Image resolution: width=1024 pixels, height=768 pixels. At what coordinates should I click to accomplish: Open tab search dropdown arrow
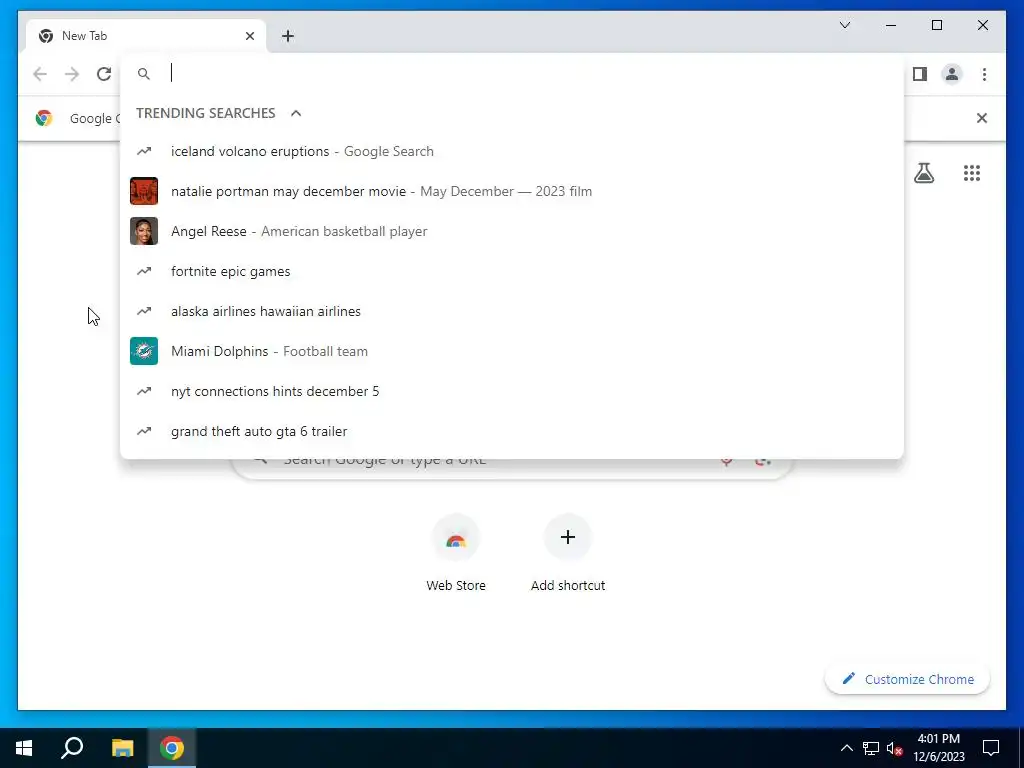pyautogui.click(x=844, y=25)
